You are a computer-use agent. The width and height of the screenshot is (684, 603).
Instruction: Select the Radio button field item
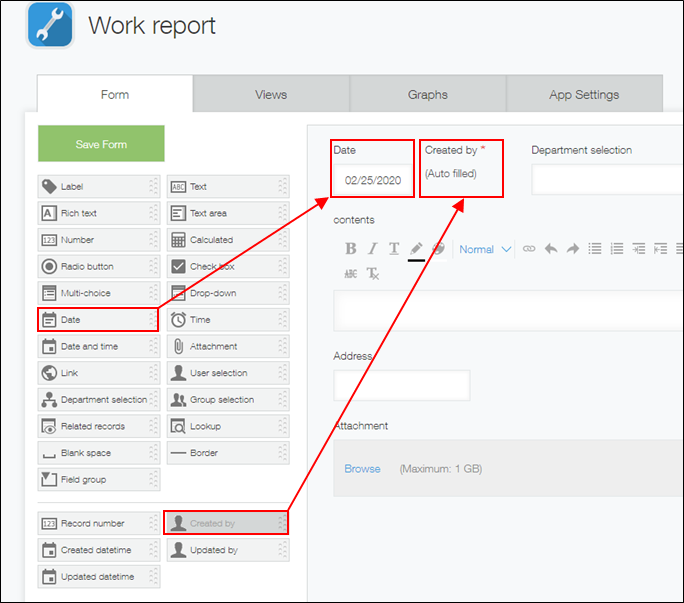pos(99,267)
